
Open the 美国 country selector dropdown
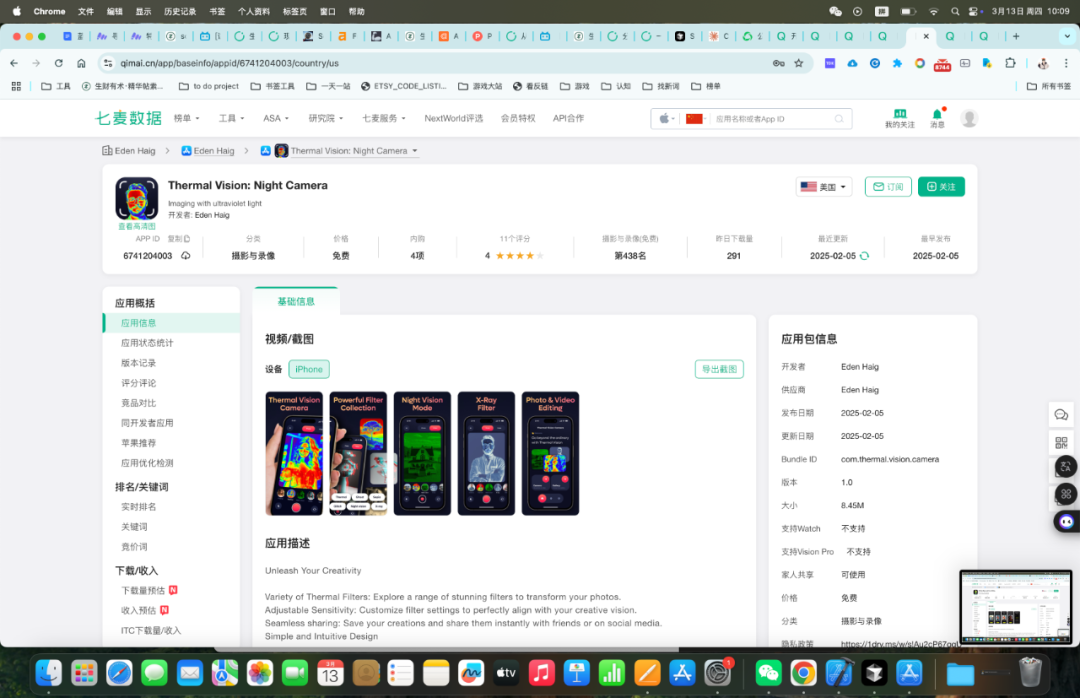(824, 187)
